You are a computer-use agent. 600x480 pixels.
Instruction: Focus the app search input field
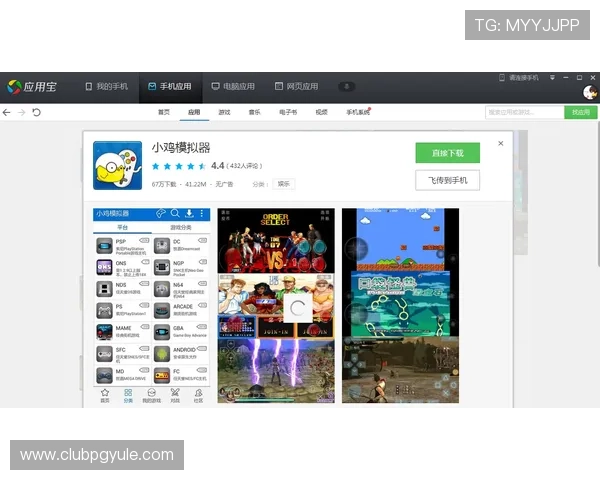[525, 113]
